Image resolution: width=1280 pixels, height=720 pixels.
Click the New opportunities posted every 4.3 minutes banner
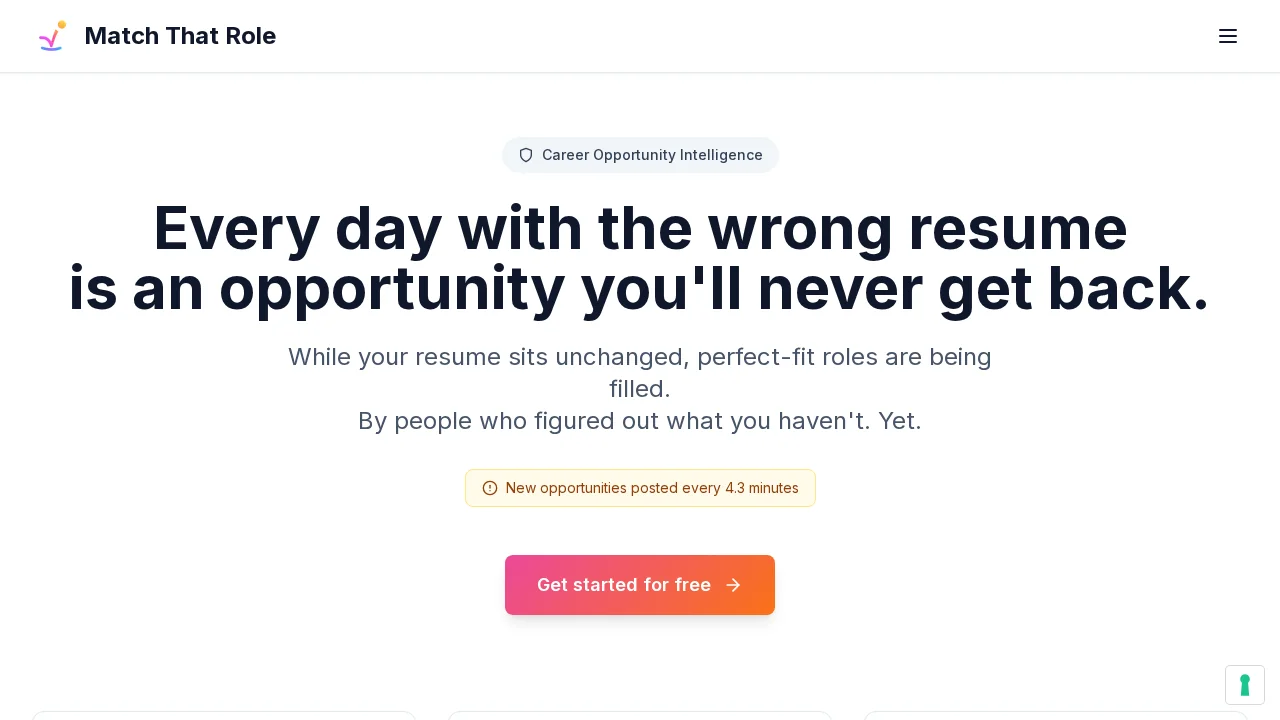pos(640,488)
